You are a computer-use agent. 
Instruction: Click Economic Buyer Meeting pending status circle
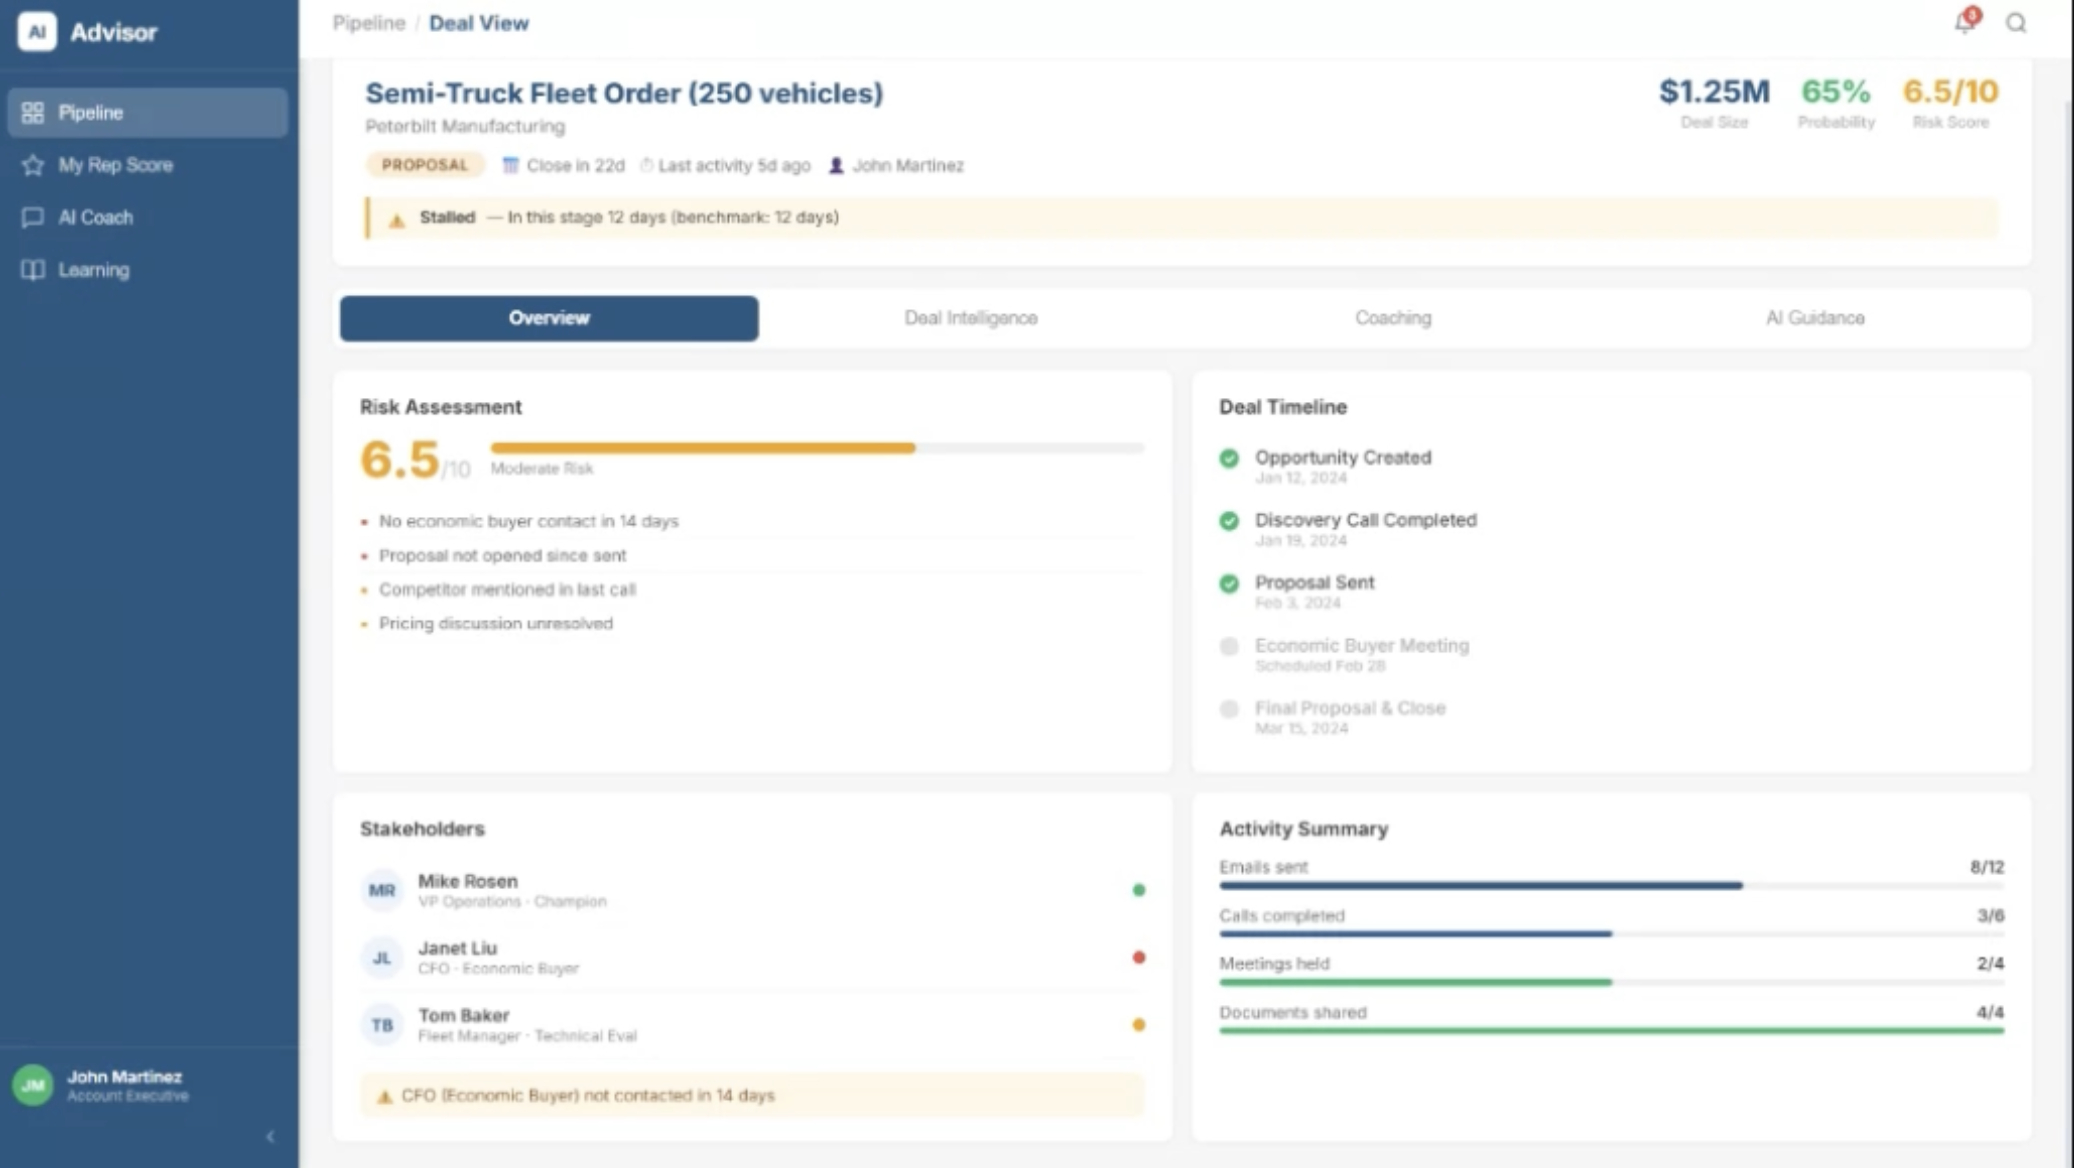pos(1229,646)
